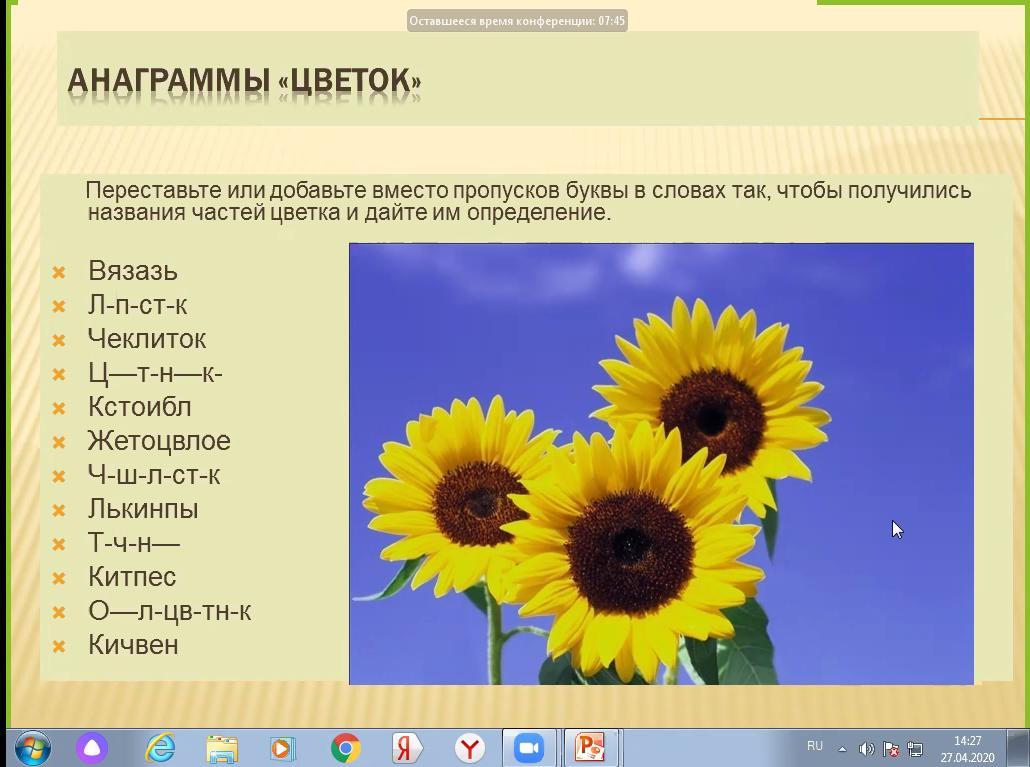The height and width of the screenshot is (767, 1030).
Task: Select the word Т-ч-н—
Action: [133, 543]
